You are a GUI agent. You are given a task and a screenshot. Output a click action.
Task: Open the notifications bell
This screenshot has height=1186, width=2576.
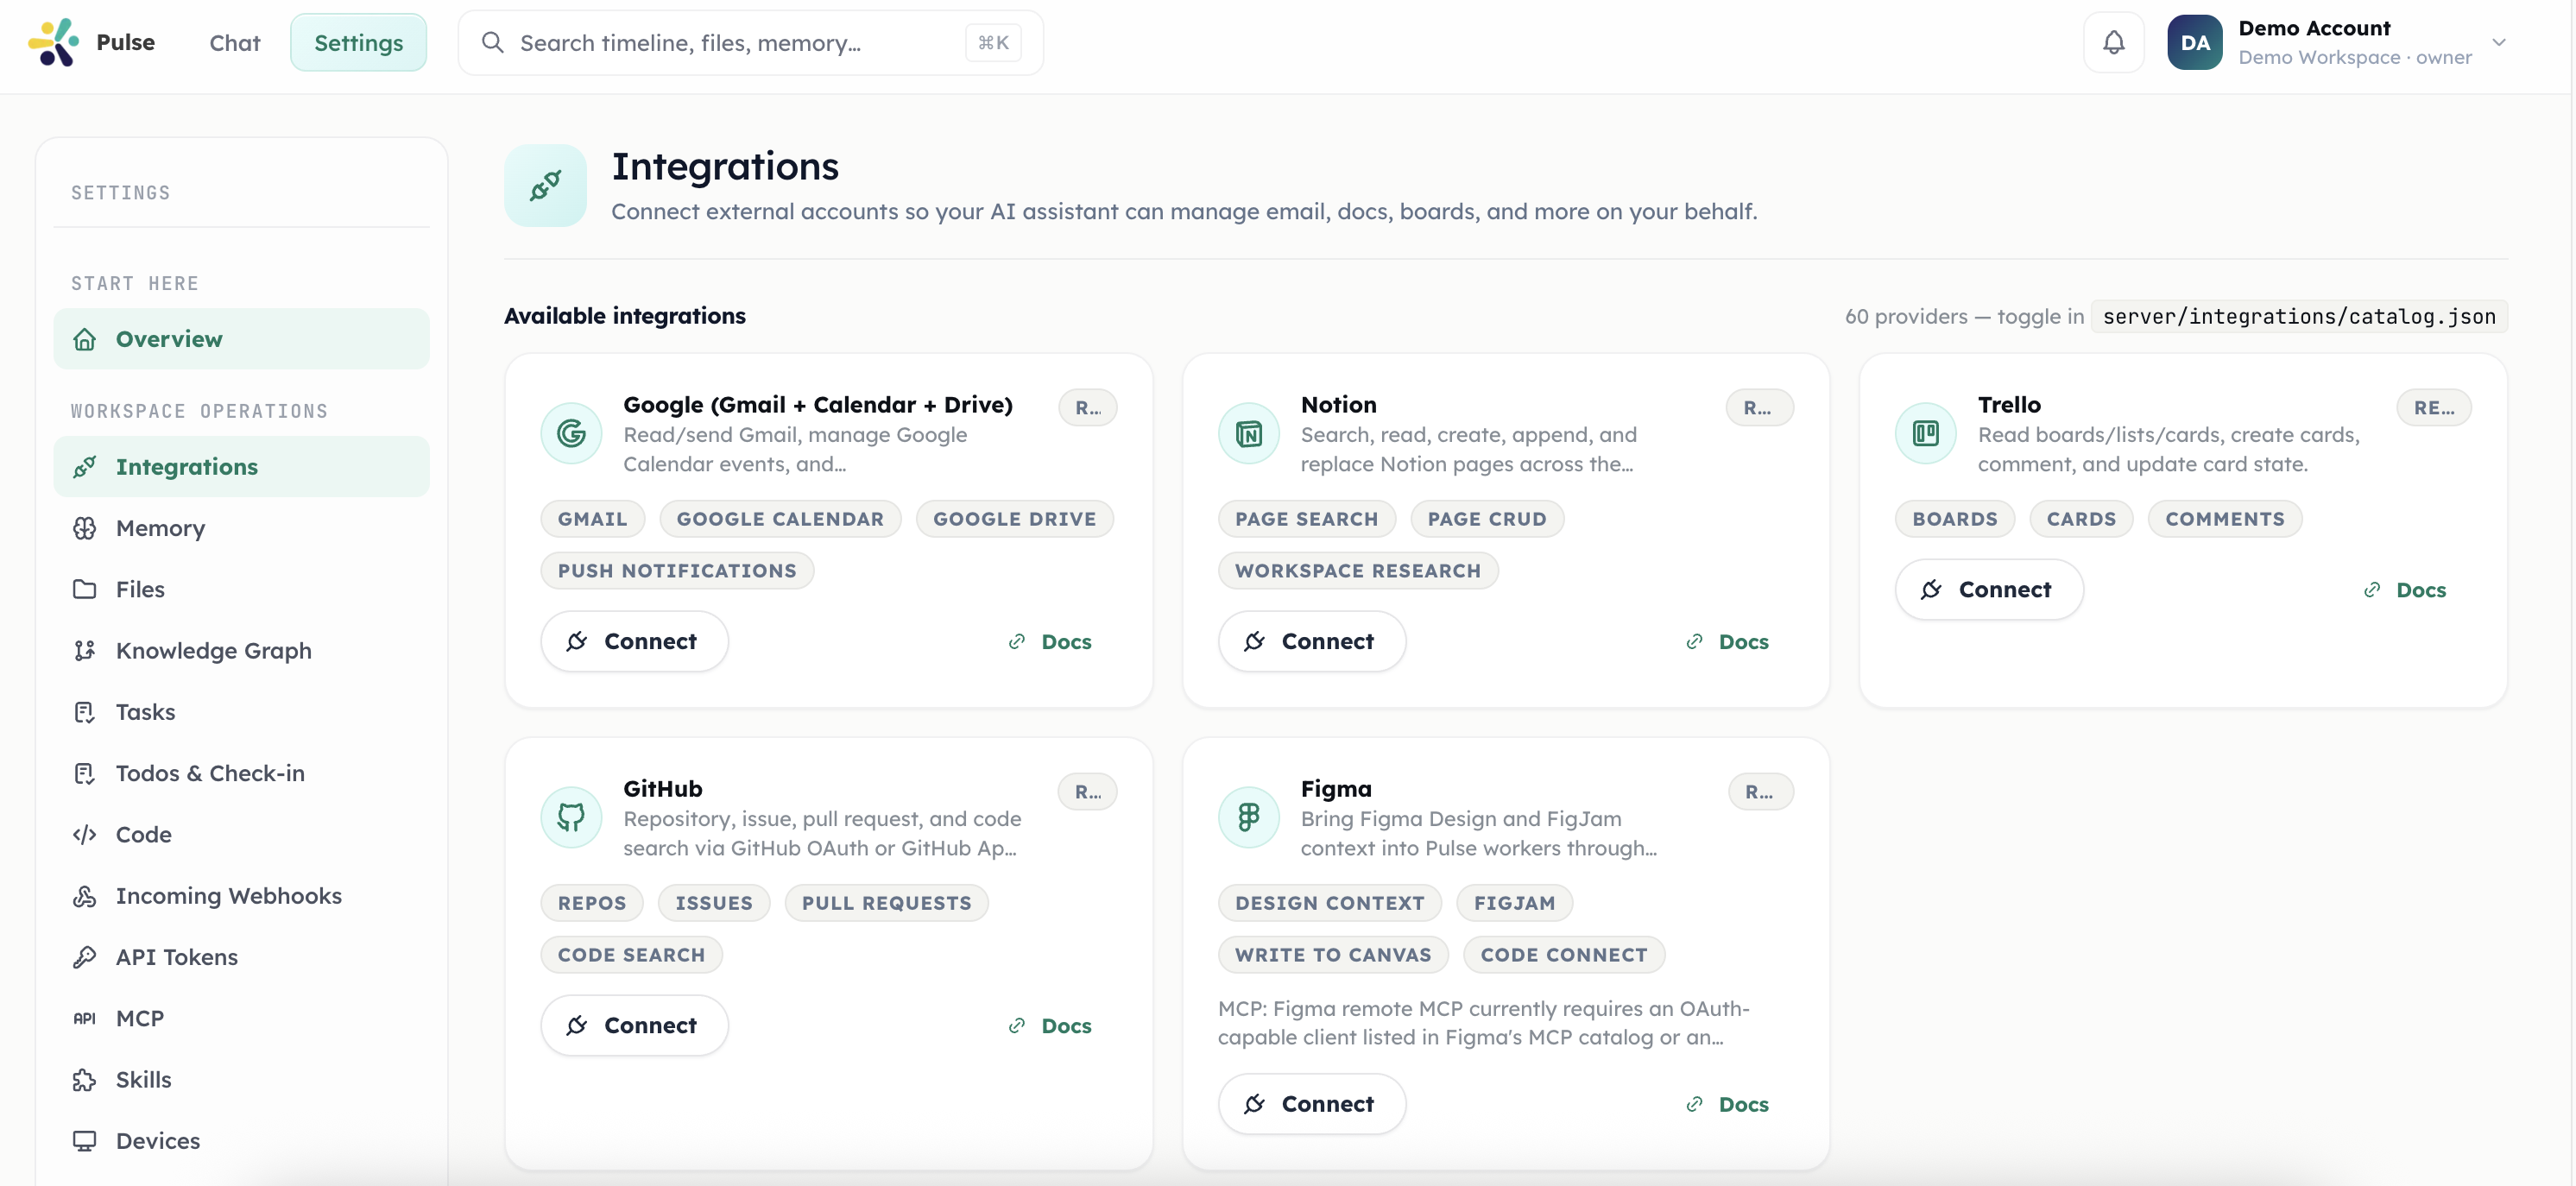point(2113,42)
